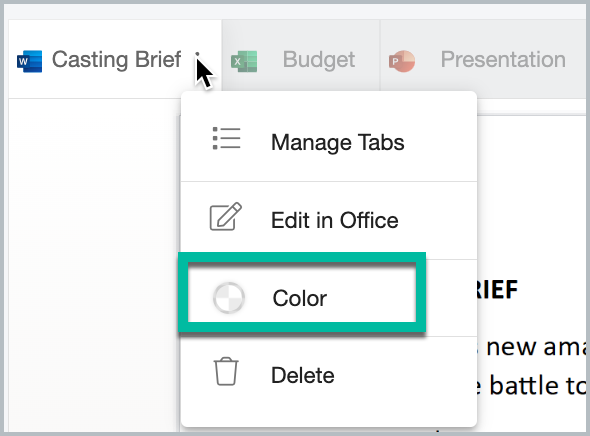The width and height of the screenshot is (590, 436).
Task: Click the PowerPoint icon on Presentation tab
Action: 402,61
